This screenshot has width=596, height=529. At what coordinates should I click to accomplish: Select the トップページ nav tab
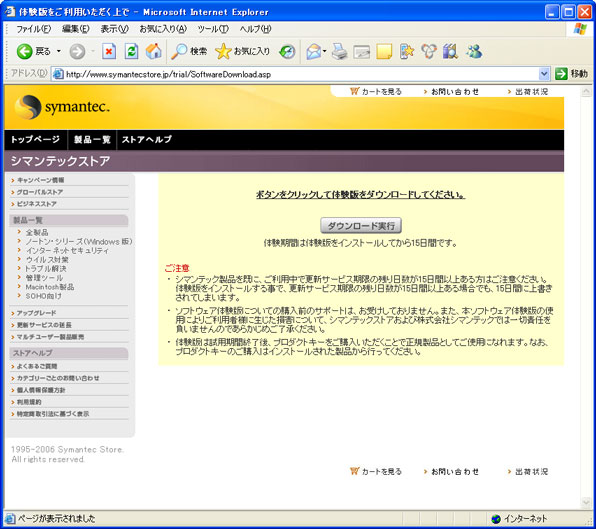click(x=35, y=139)
